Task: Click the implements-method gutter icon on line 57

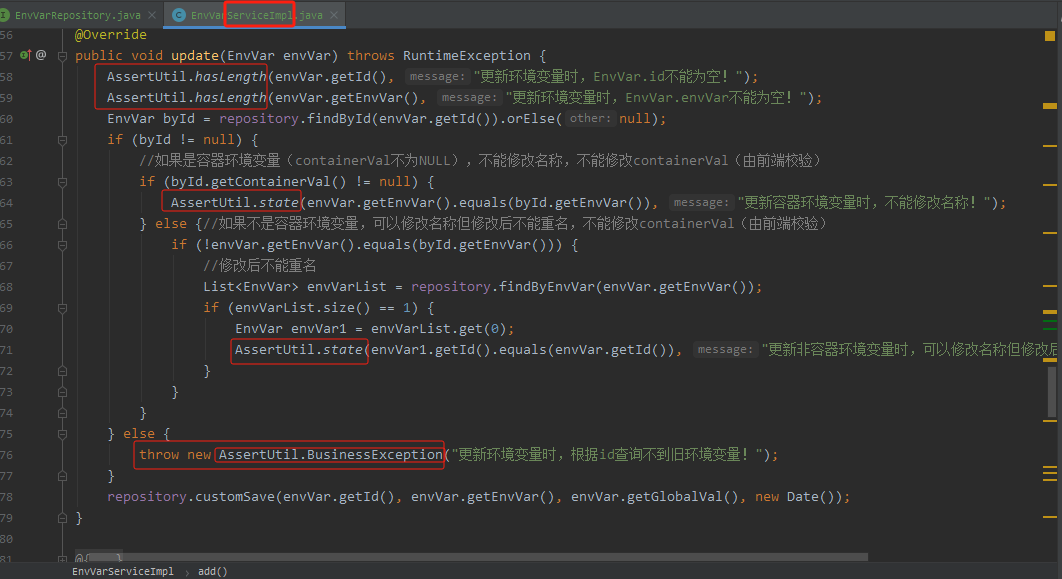Action: 25,55
